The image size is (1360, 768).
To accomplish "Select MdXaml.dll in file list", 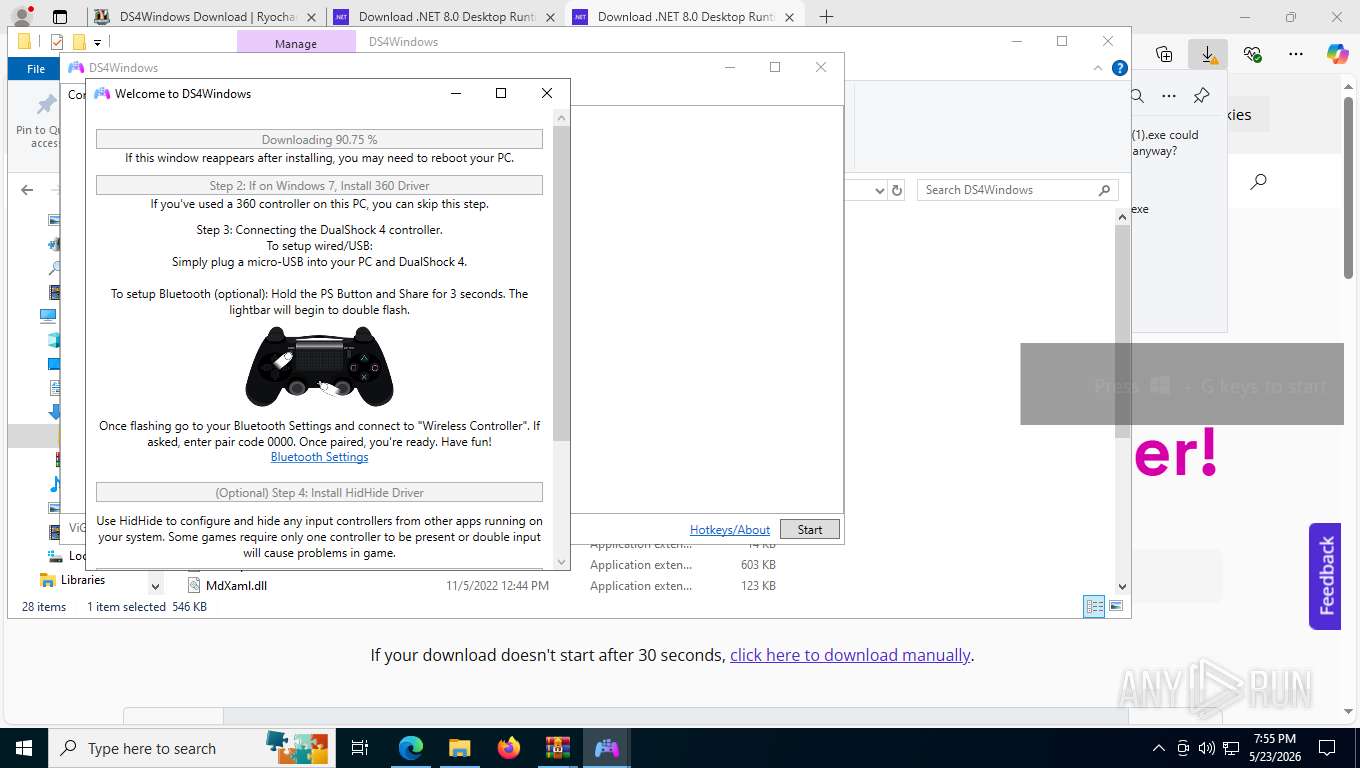I will point(236,586).
